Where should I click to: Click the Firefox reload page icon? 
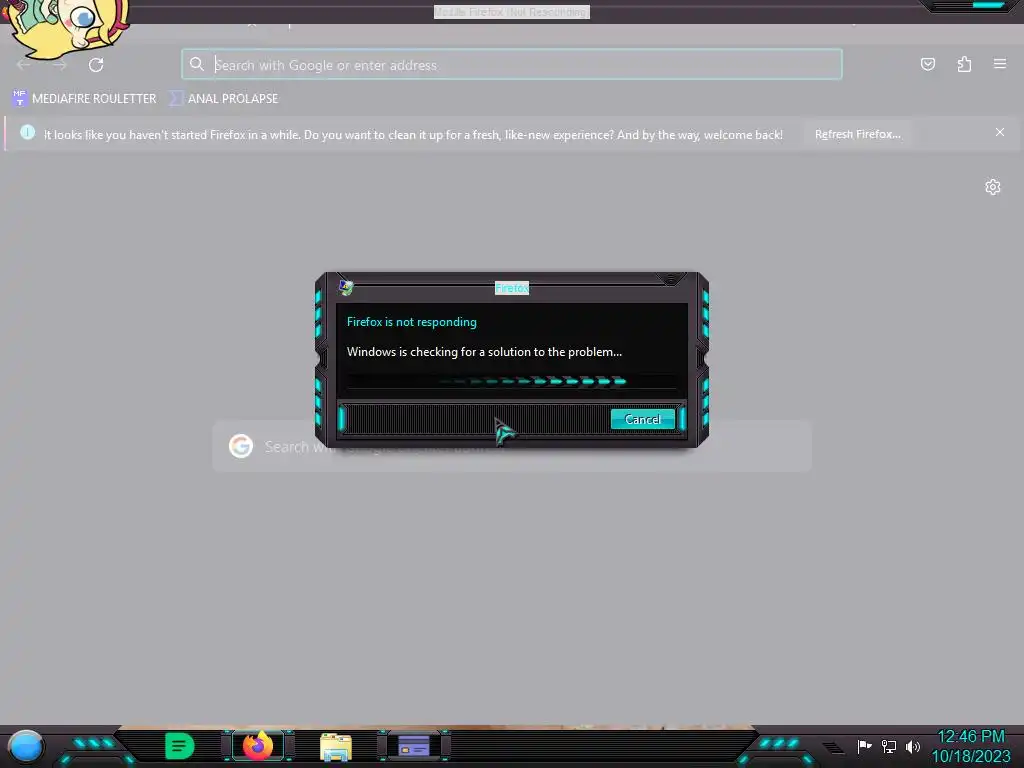[x=96, y=65]
